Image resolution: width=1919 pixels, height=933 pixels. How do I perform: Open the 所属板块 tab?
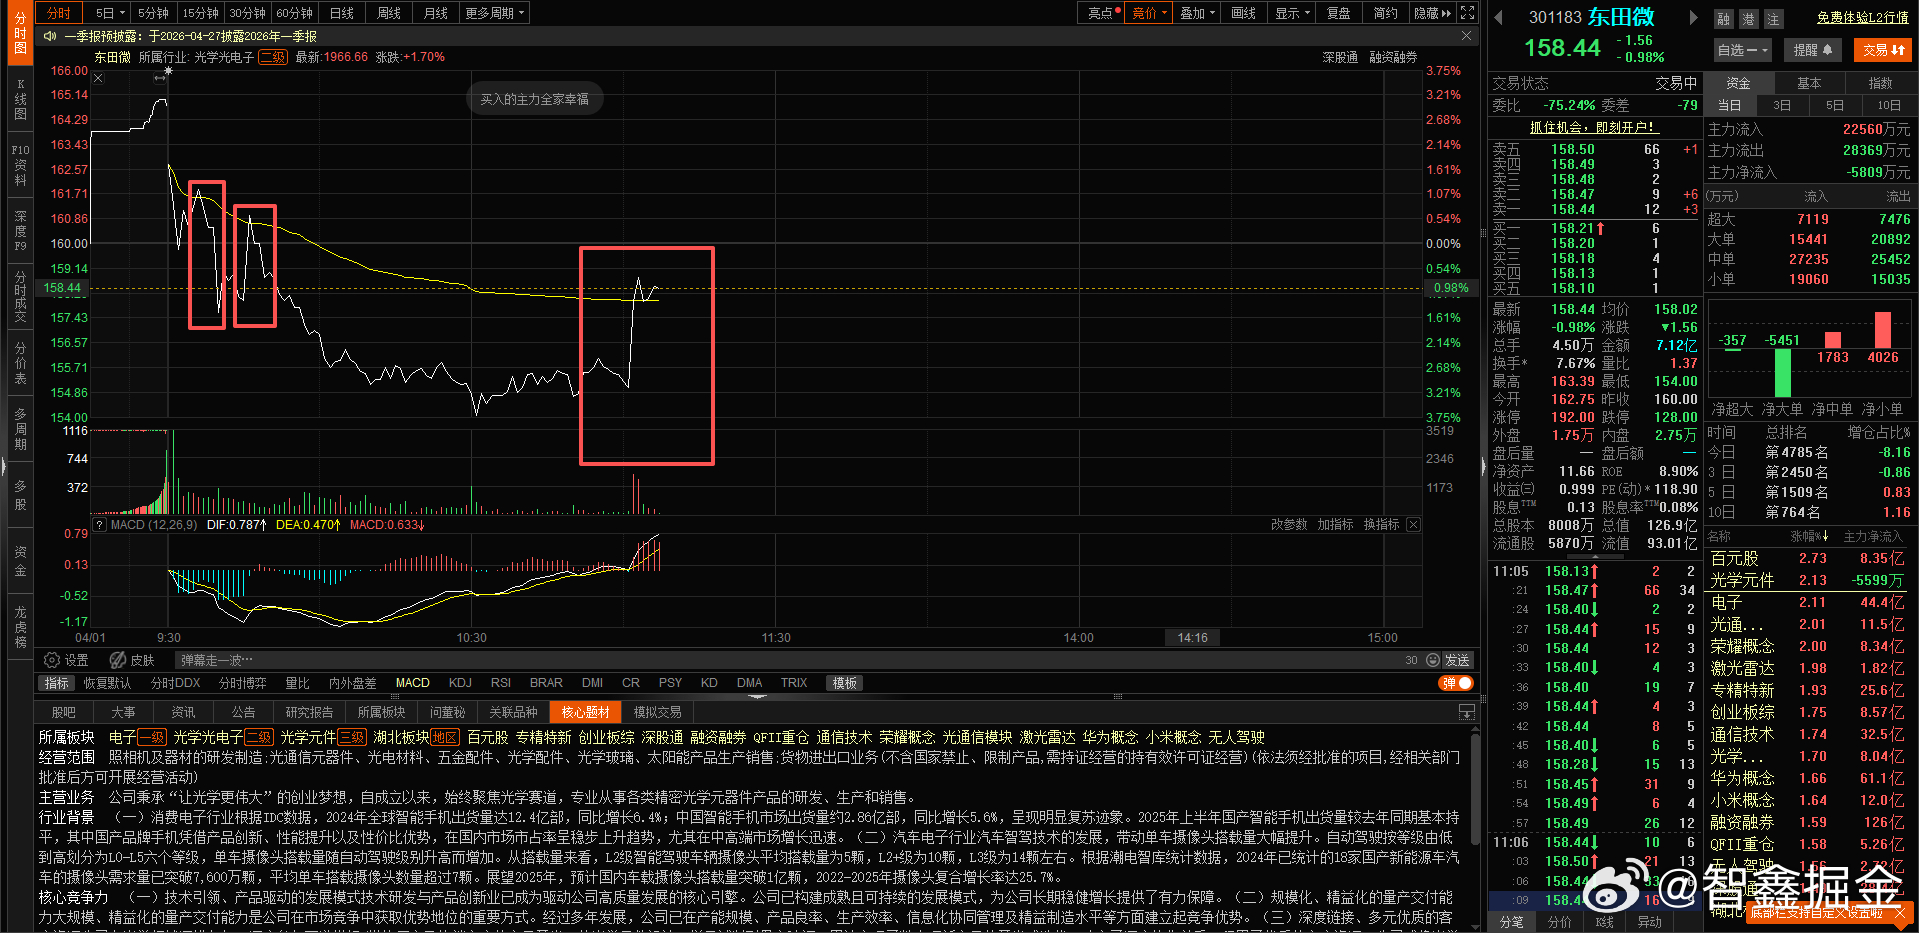(381, 712)
